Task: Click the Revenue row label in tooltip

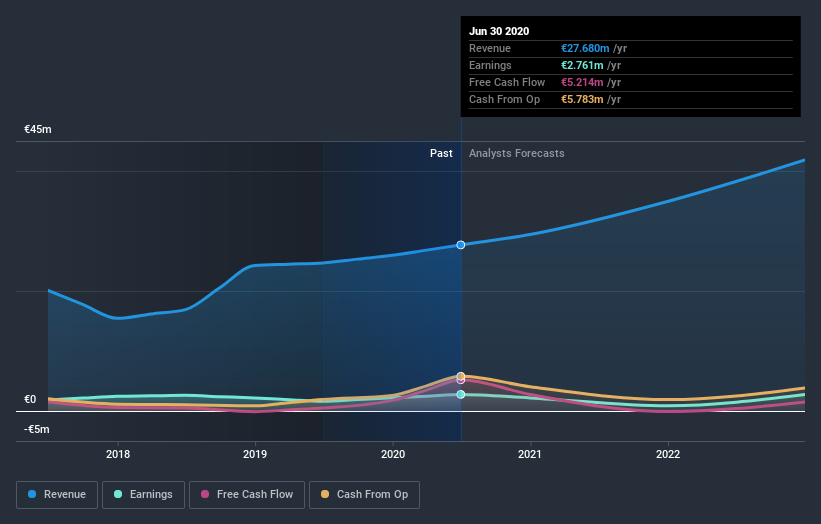Action: point(490,48)
